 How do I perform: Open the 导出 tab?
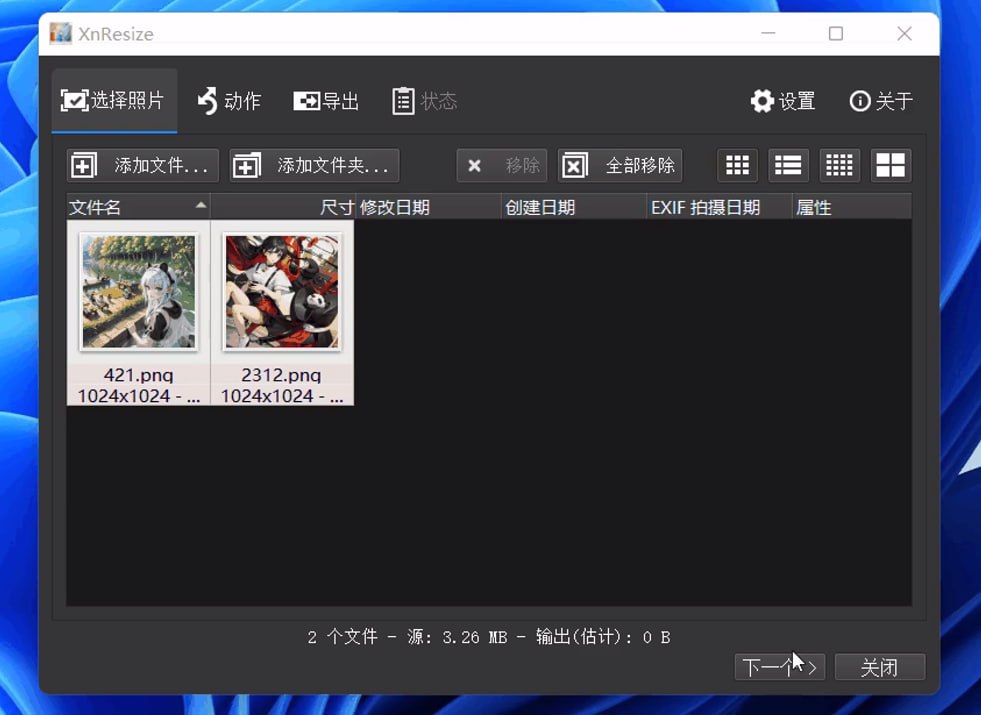(x=326, y=101)
